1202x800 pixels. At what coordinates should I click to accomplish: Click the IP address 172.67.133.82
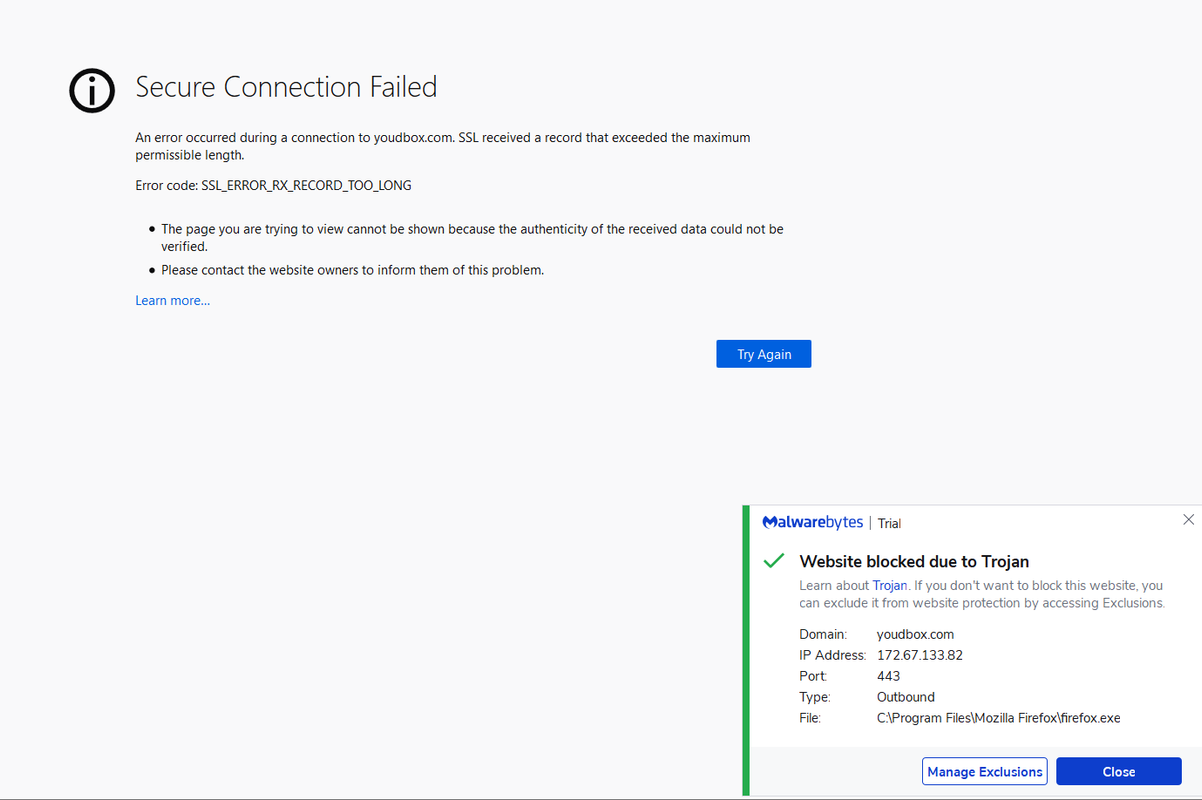pos(919,655)
